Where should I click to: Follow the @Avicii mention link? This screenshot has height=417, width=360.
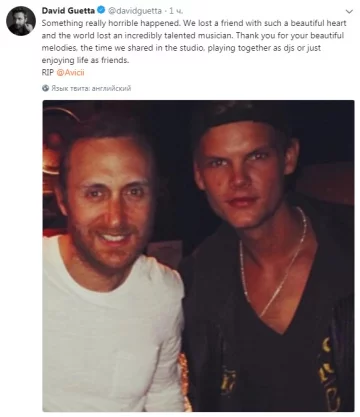70,72
